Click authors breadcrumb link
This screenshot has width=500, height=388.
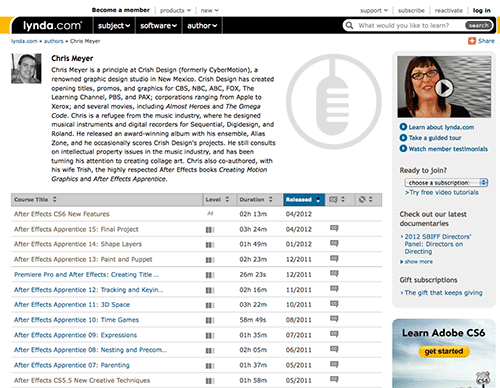coord(54,41)
